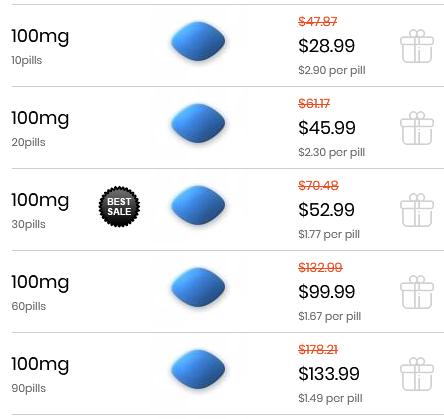This screenshot has height=419, width=444.
Task: Click the gift icon for 20 pills
Action: coord(417,128)
